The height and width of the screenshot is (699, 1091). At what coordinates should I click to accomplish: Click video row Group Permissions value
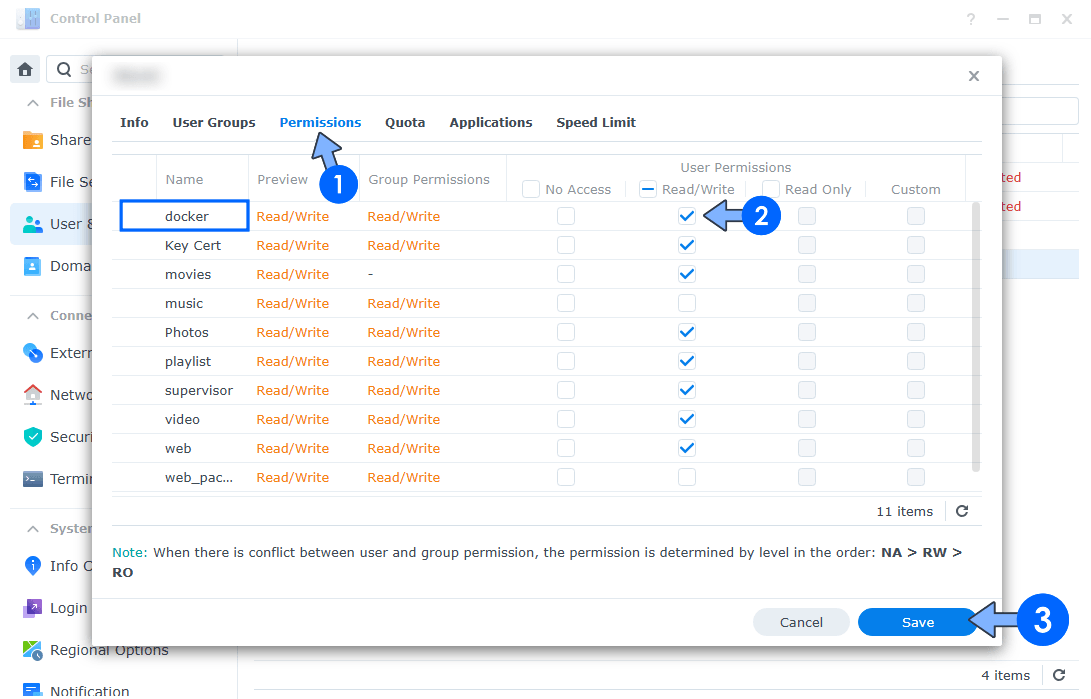404,419
